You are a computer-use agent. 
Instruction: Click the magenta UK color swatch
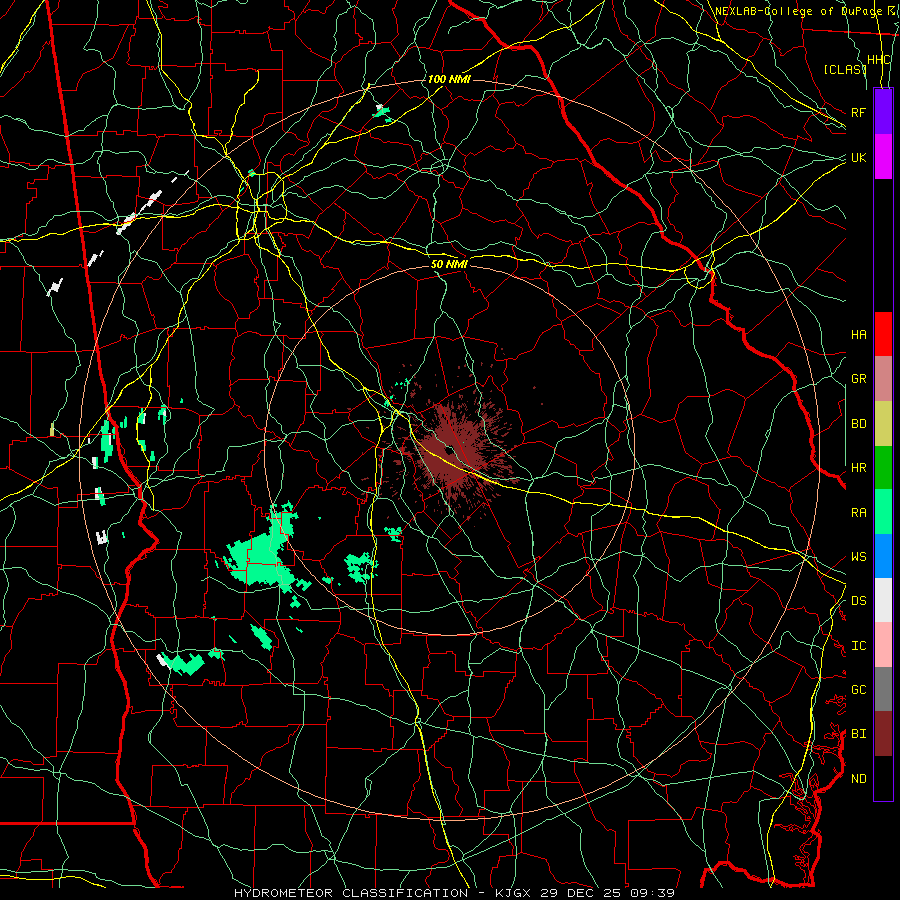(x=883, y=156)
